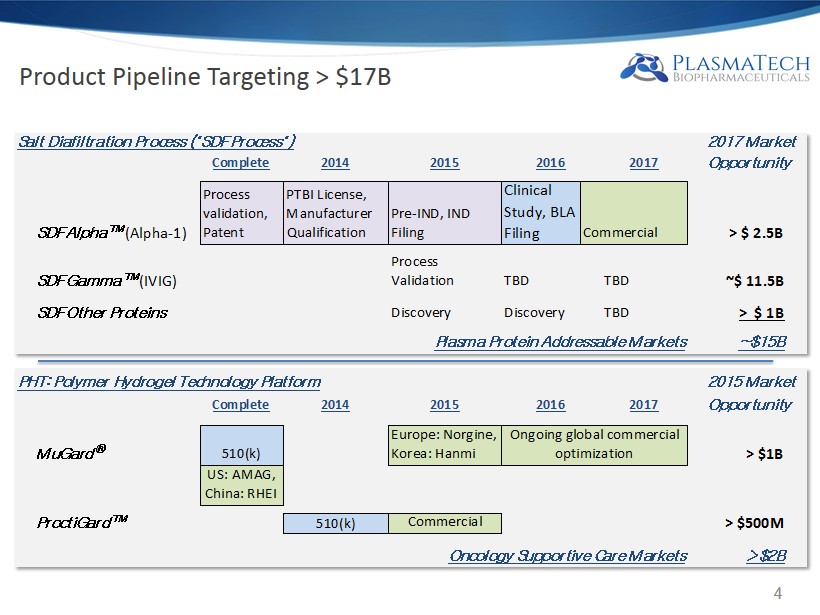
Task: Click the Ongoing global commercial optimization box
Action: point(594,444)
